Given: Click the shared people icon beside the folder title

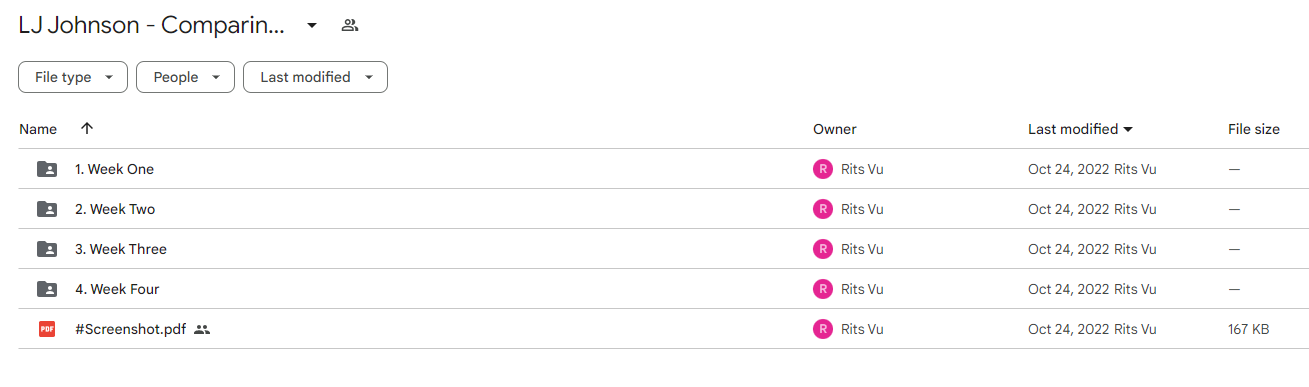Looking at the screenshot, I should click(349, 25).
